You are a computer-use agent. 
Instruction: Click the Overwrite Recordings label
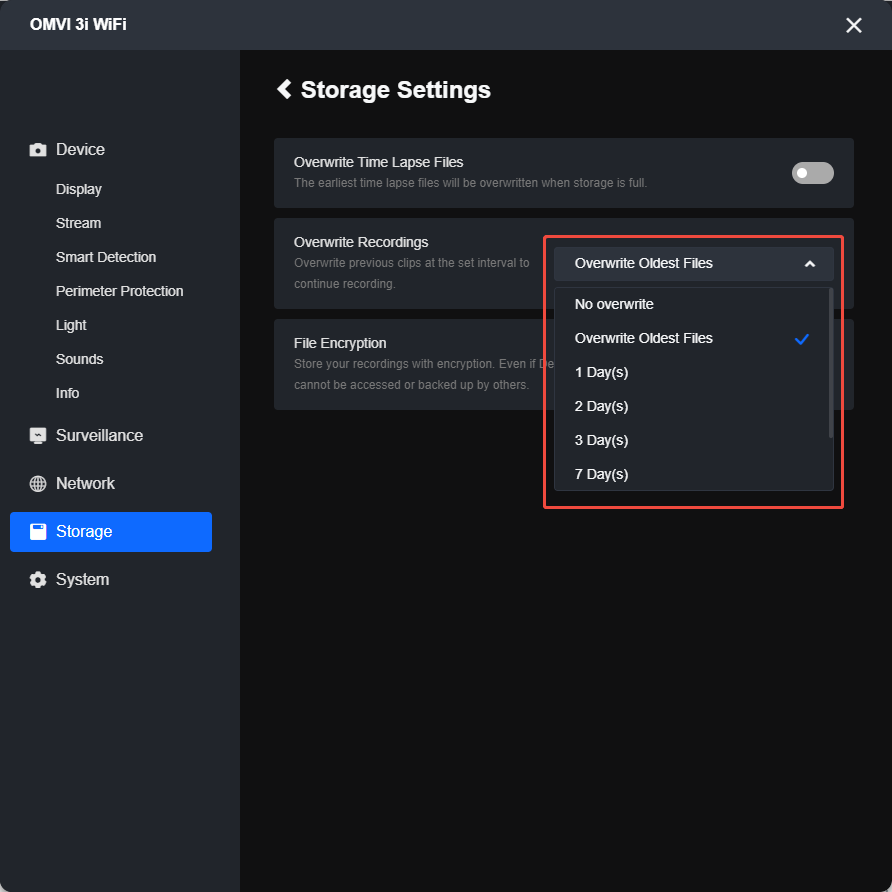point(361,242)
